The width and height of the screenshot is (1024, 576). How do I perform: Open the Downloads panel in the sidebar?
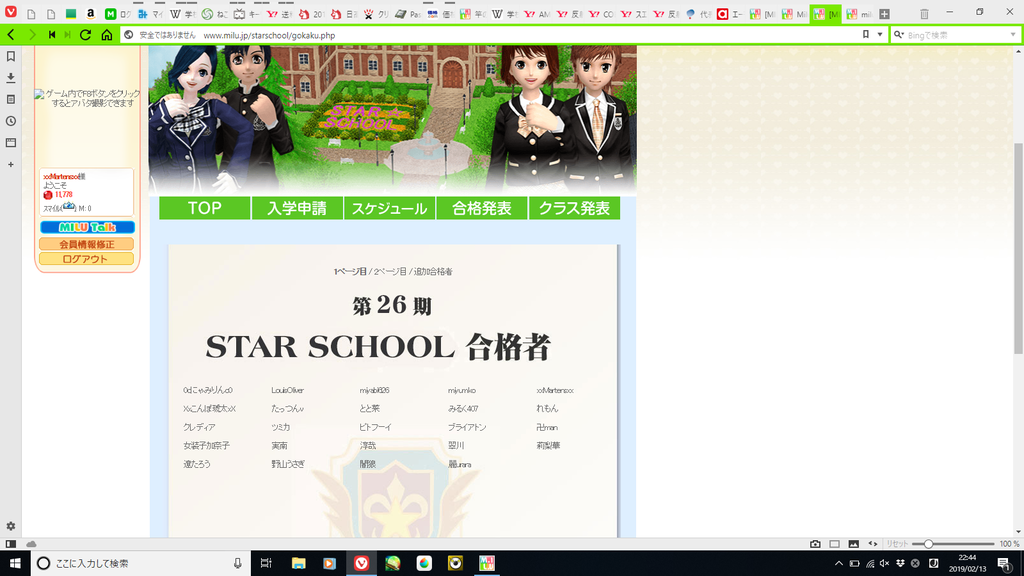[10, 78]
